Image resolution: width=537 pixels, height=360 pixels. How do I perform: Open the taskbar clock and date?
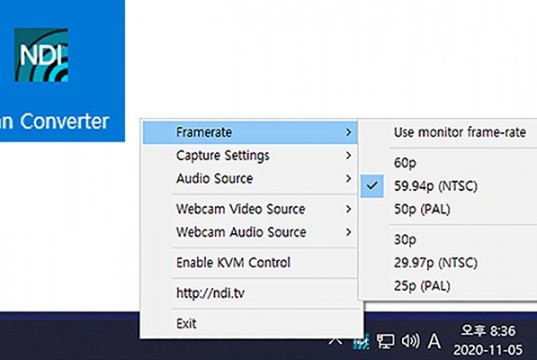[x=488, y=340]
